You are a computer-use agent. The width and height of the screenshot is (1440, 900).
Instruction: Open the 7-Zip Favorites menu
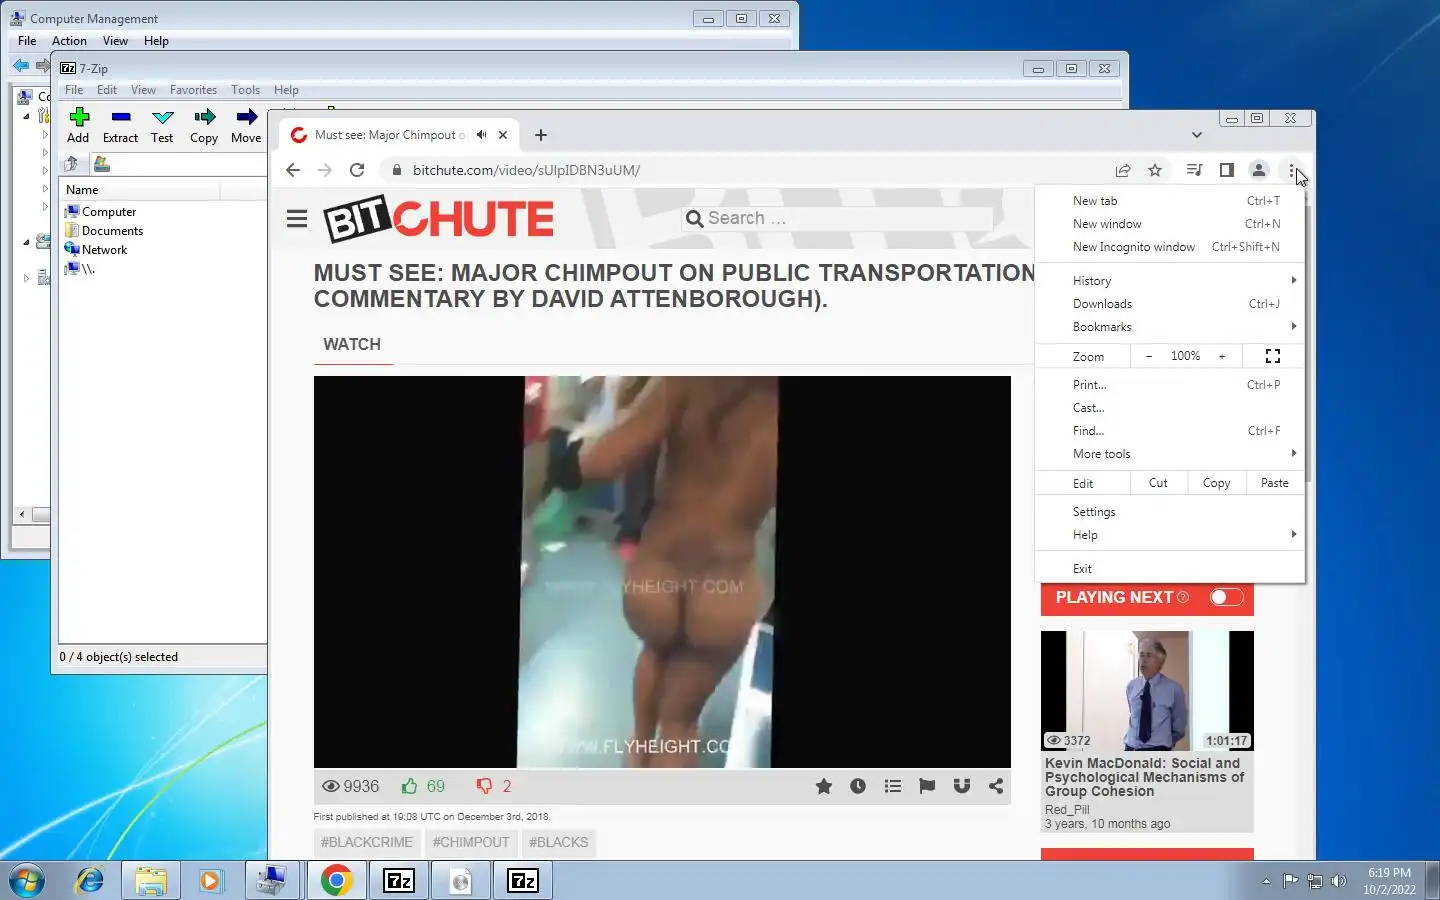coord(193,90)
